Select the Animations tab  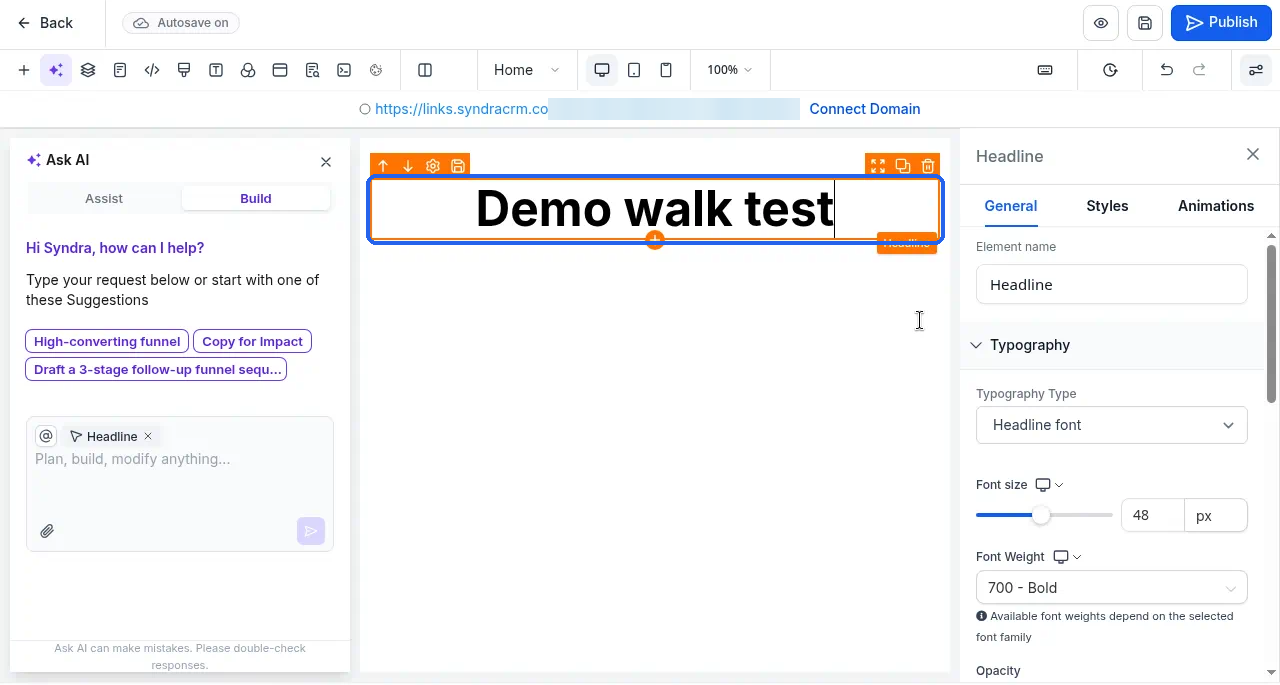1215,206
